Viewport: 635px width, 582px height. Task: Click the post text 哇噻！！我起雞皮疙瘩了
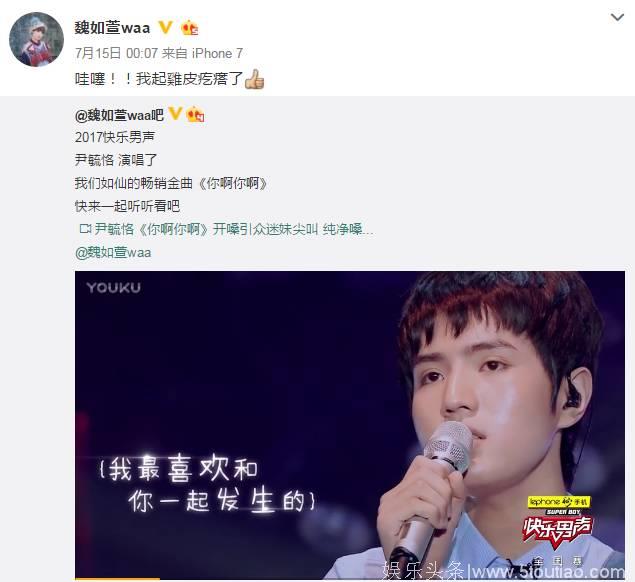(x=159, y=79)
